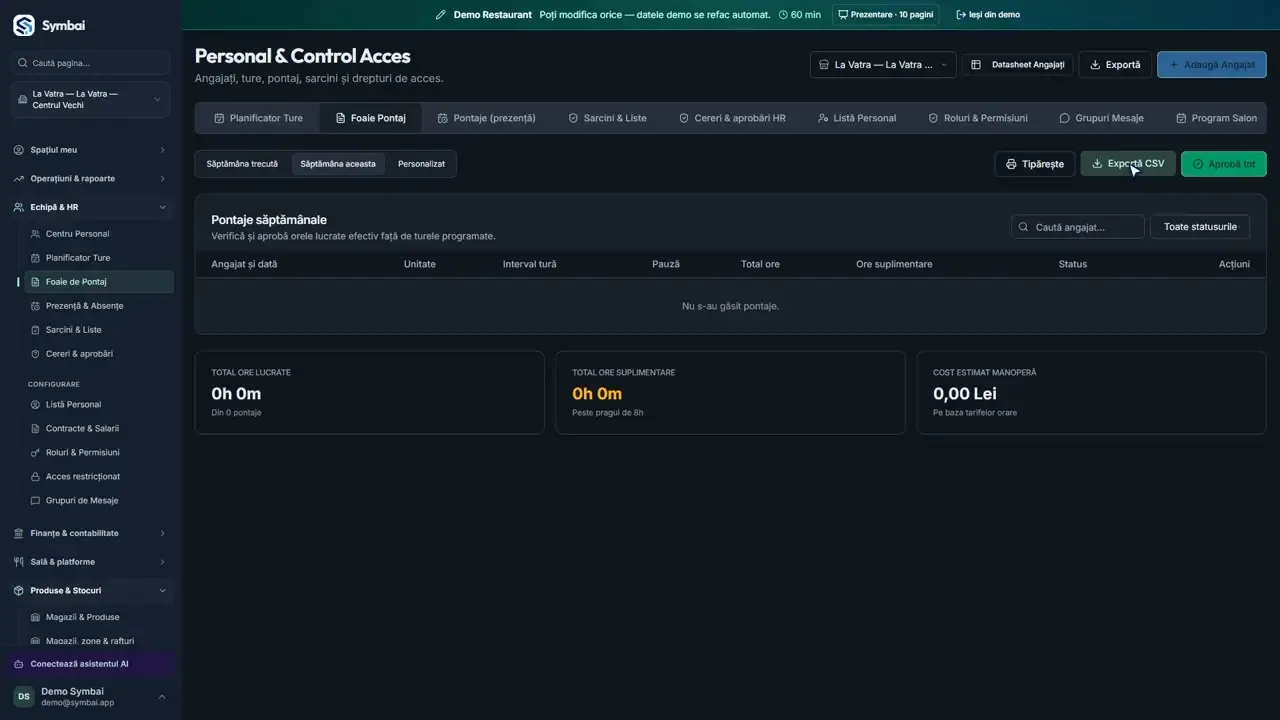Image resolution: width=1280 pixels, height=720 pixels.
Task: Open the La Vatra dropdown in page header
Action: tap(883, 65)
